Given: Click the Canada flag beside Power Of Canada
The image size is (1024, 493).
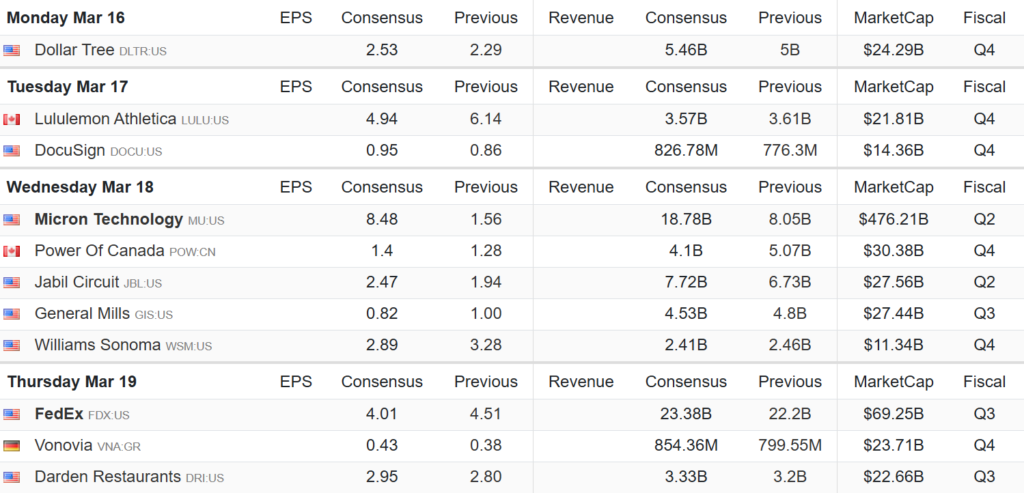Looking at the screenshot, I should pyautogui.click(x=12, y=252).
